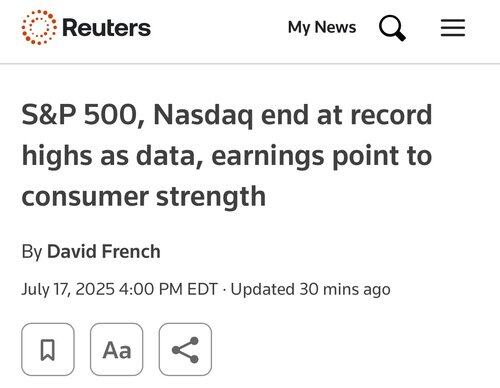500x388 pixels.
Task: Click the July 17, 2025 publication date
Action: (68, 289)
